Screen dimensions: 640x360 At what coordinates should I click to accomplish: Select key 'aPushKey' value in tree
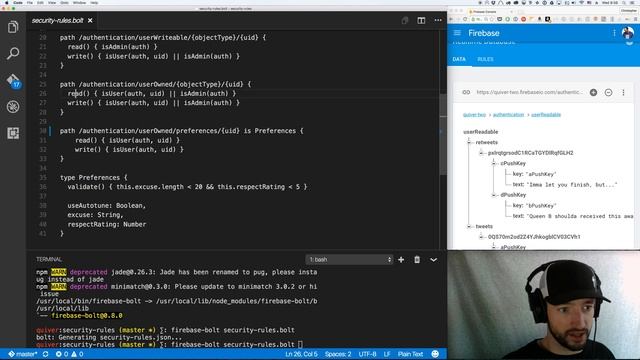(541, 174)
